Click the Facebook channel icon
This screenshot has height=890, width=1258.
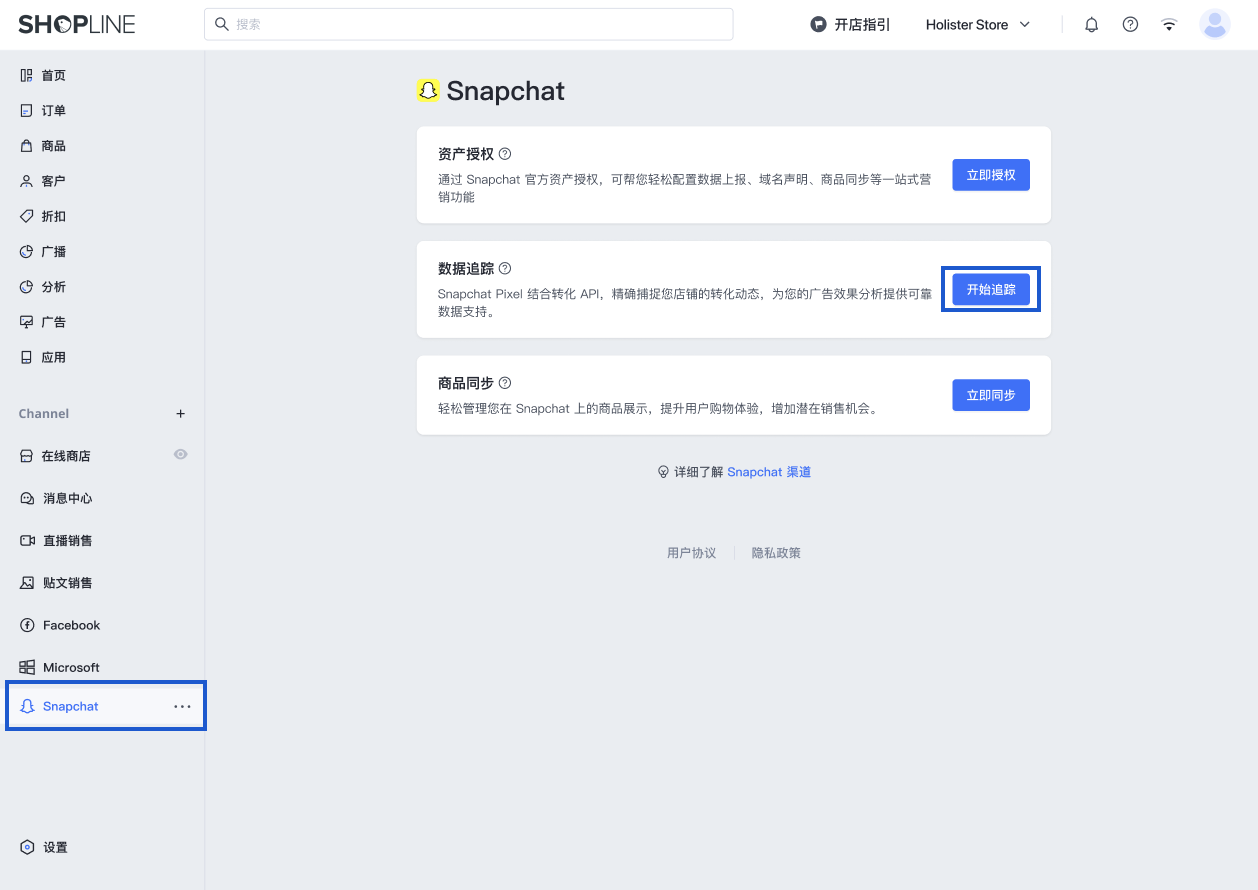coord(27,625)
